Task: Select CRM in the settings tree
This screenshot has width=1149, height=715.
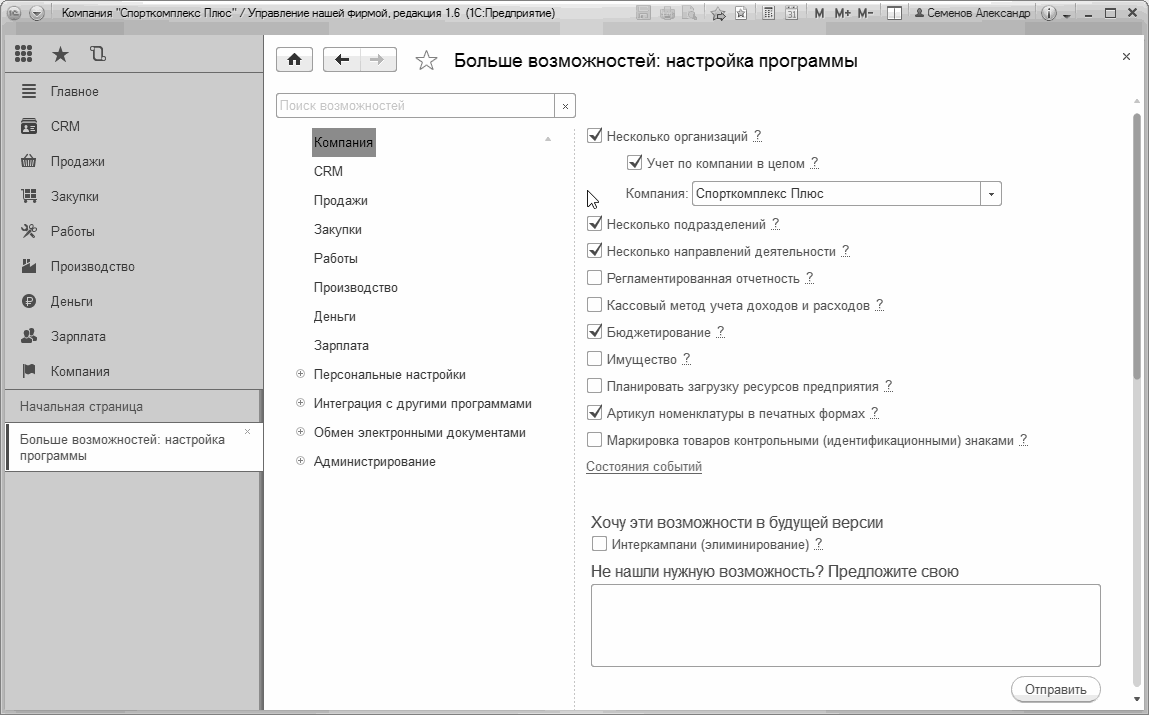Action: click(328, 171)
